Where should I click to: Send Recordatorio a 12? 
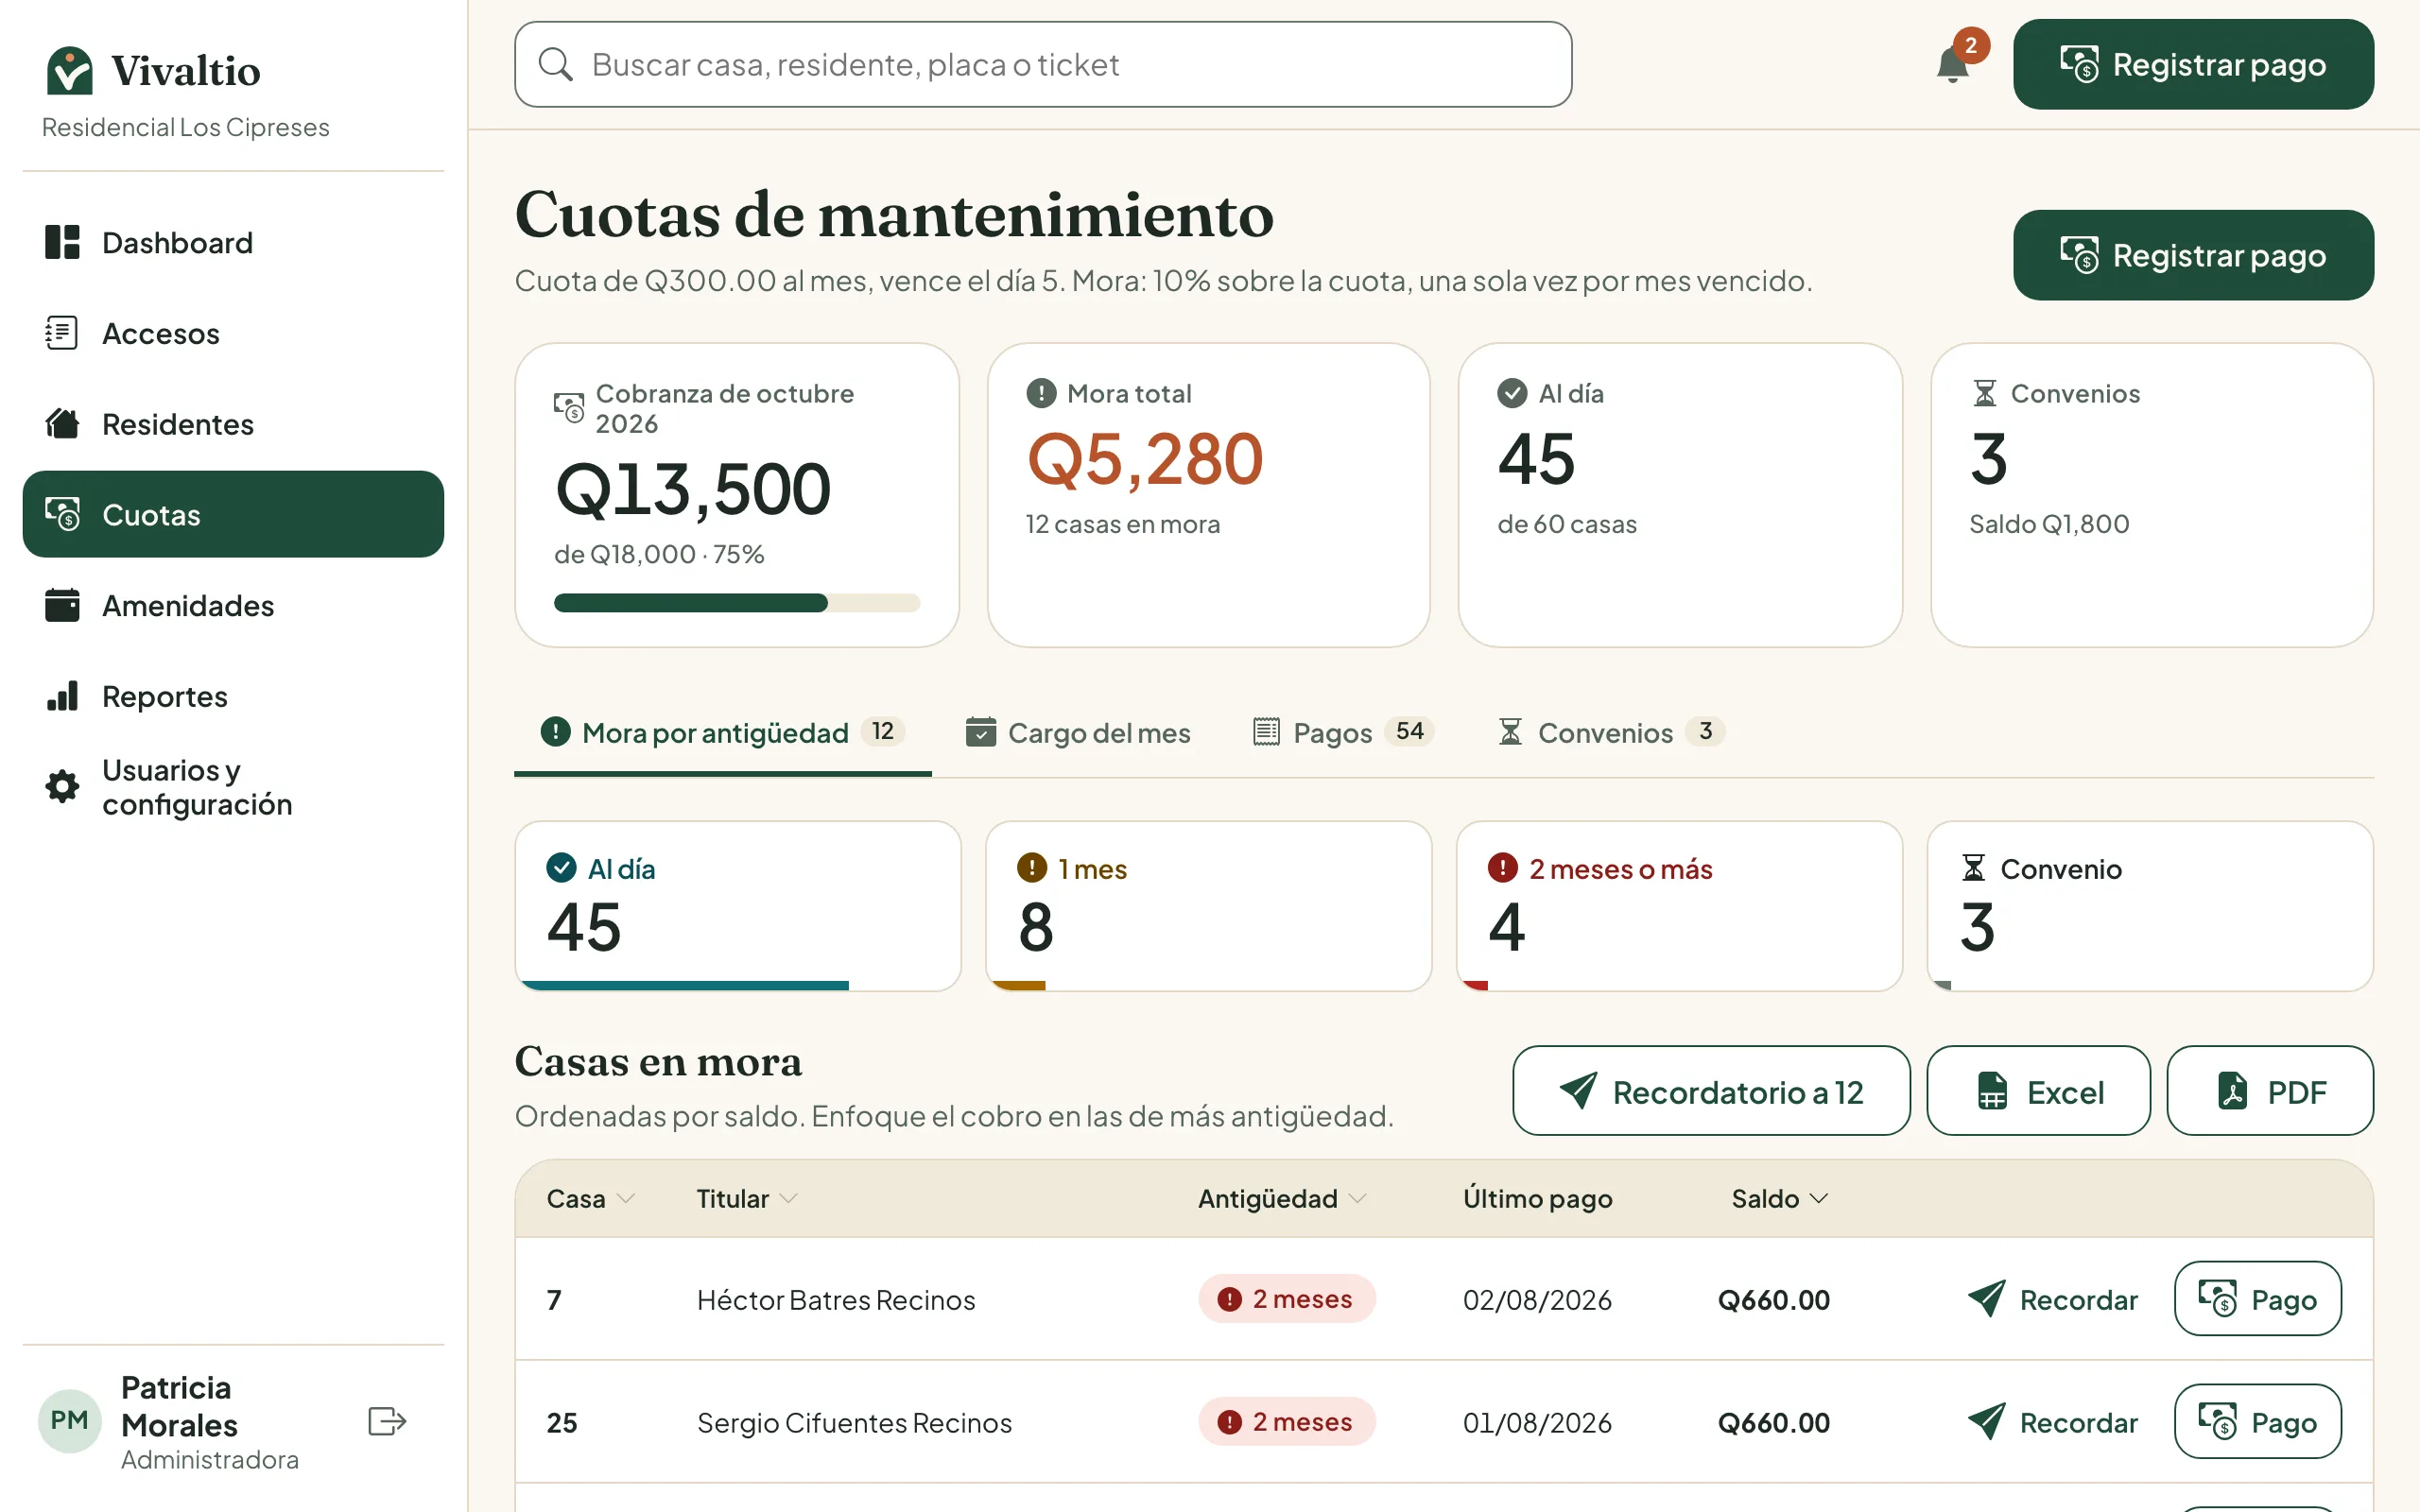[x=1711, y=1091]
